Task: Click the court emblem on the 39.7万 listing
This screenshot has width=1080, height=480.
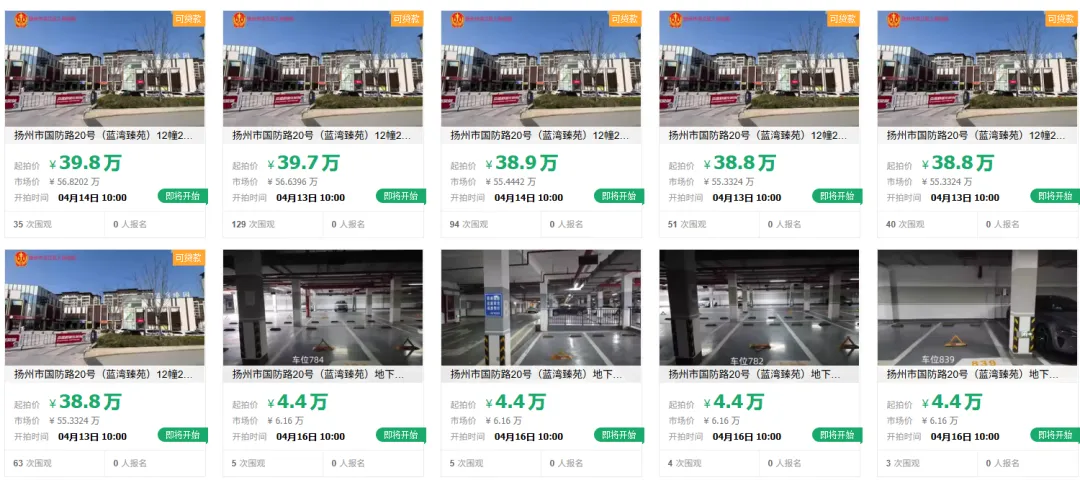Action: point(239,19)
